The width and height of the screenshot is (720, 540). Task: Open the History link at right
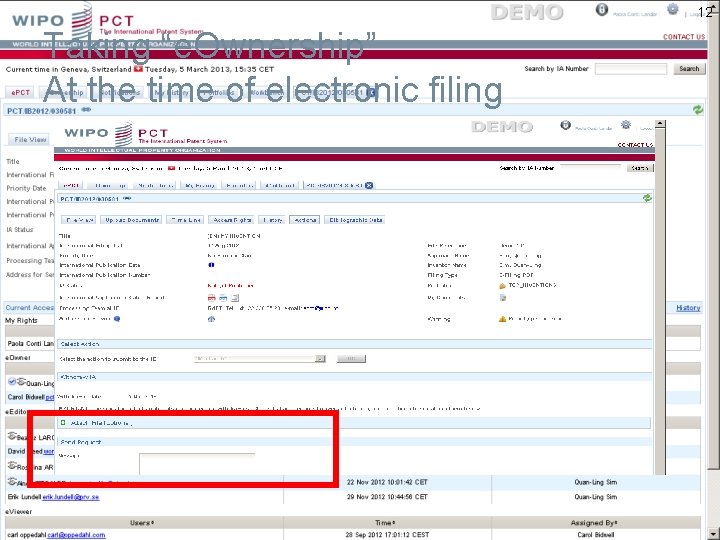coord(688,308)
